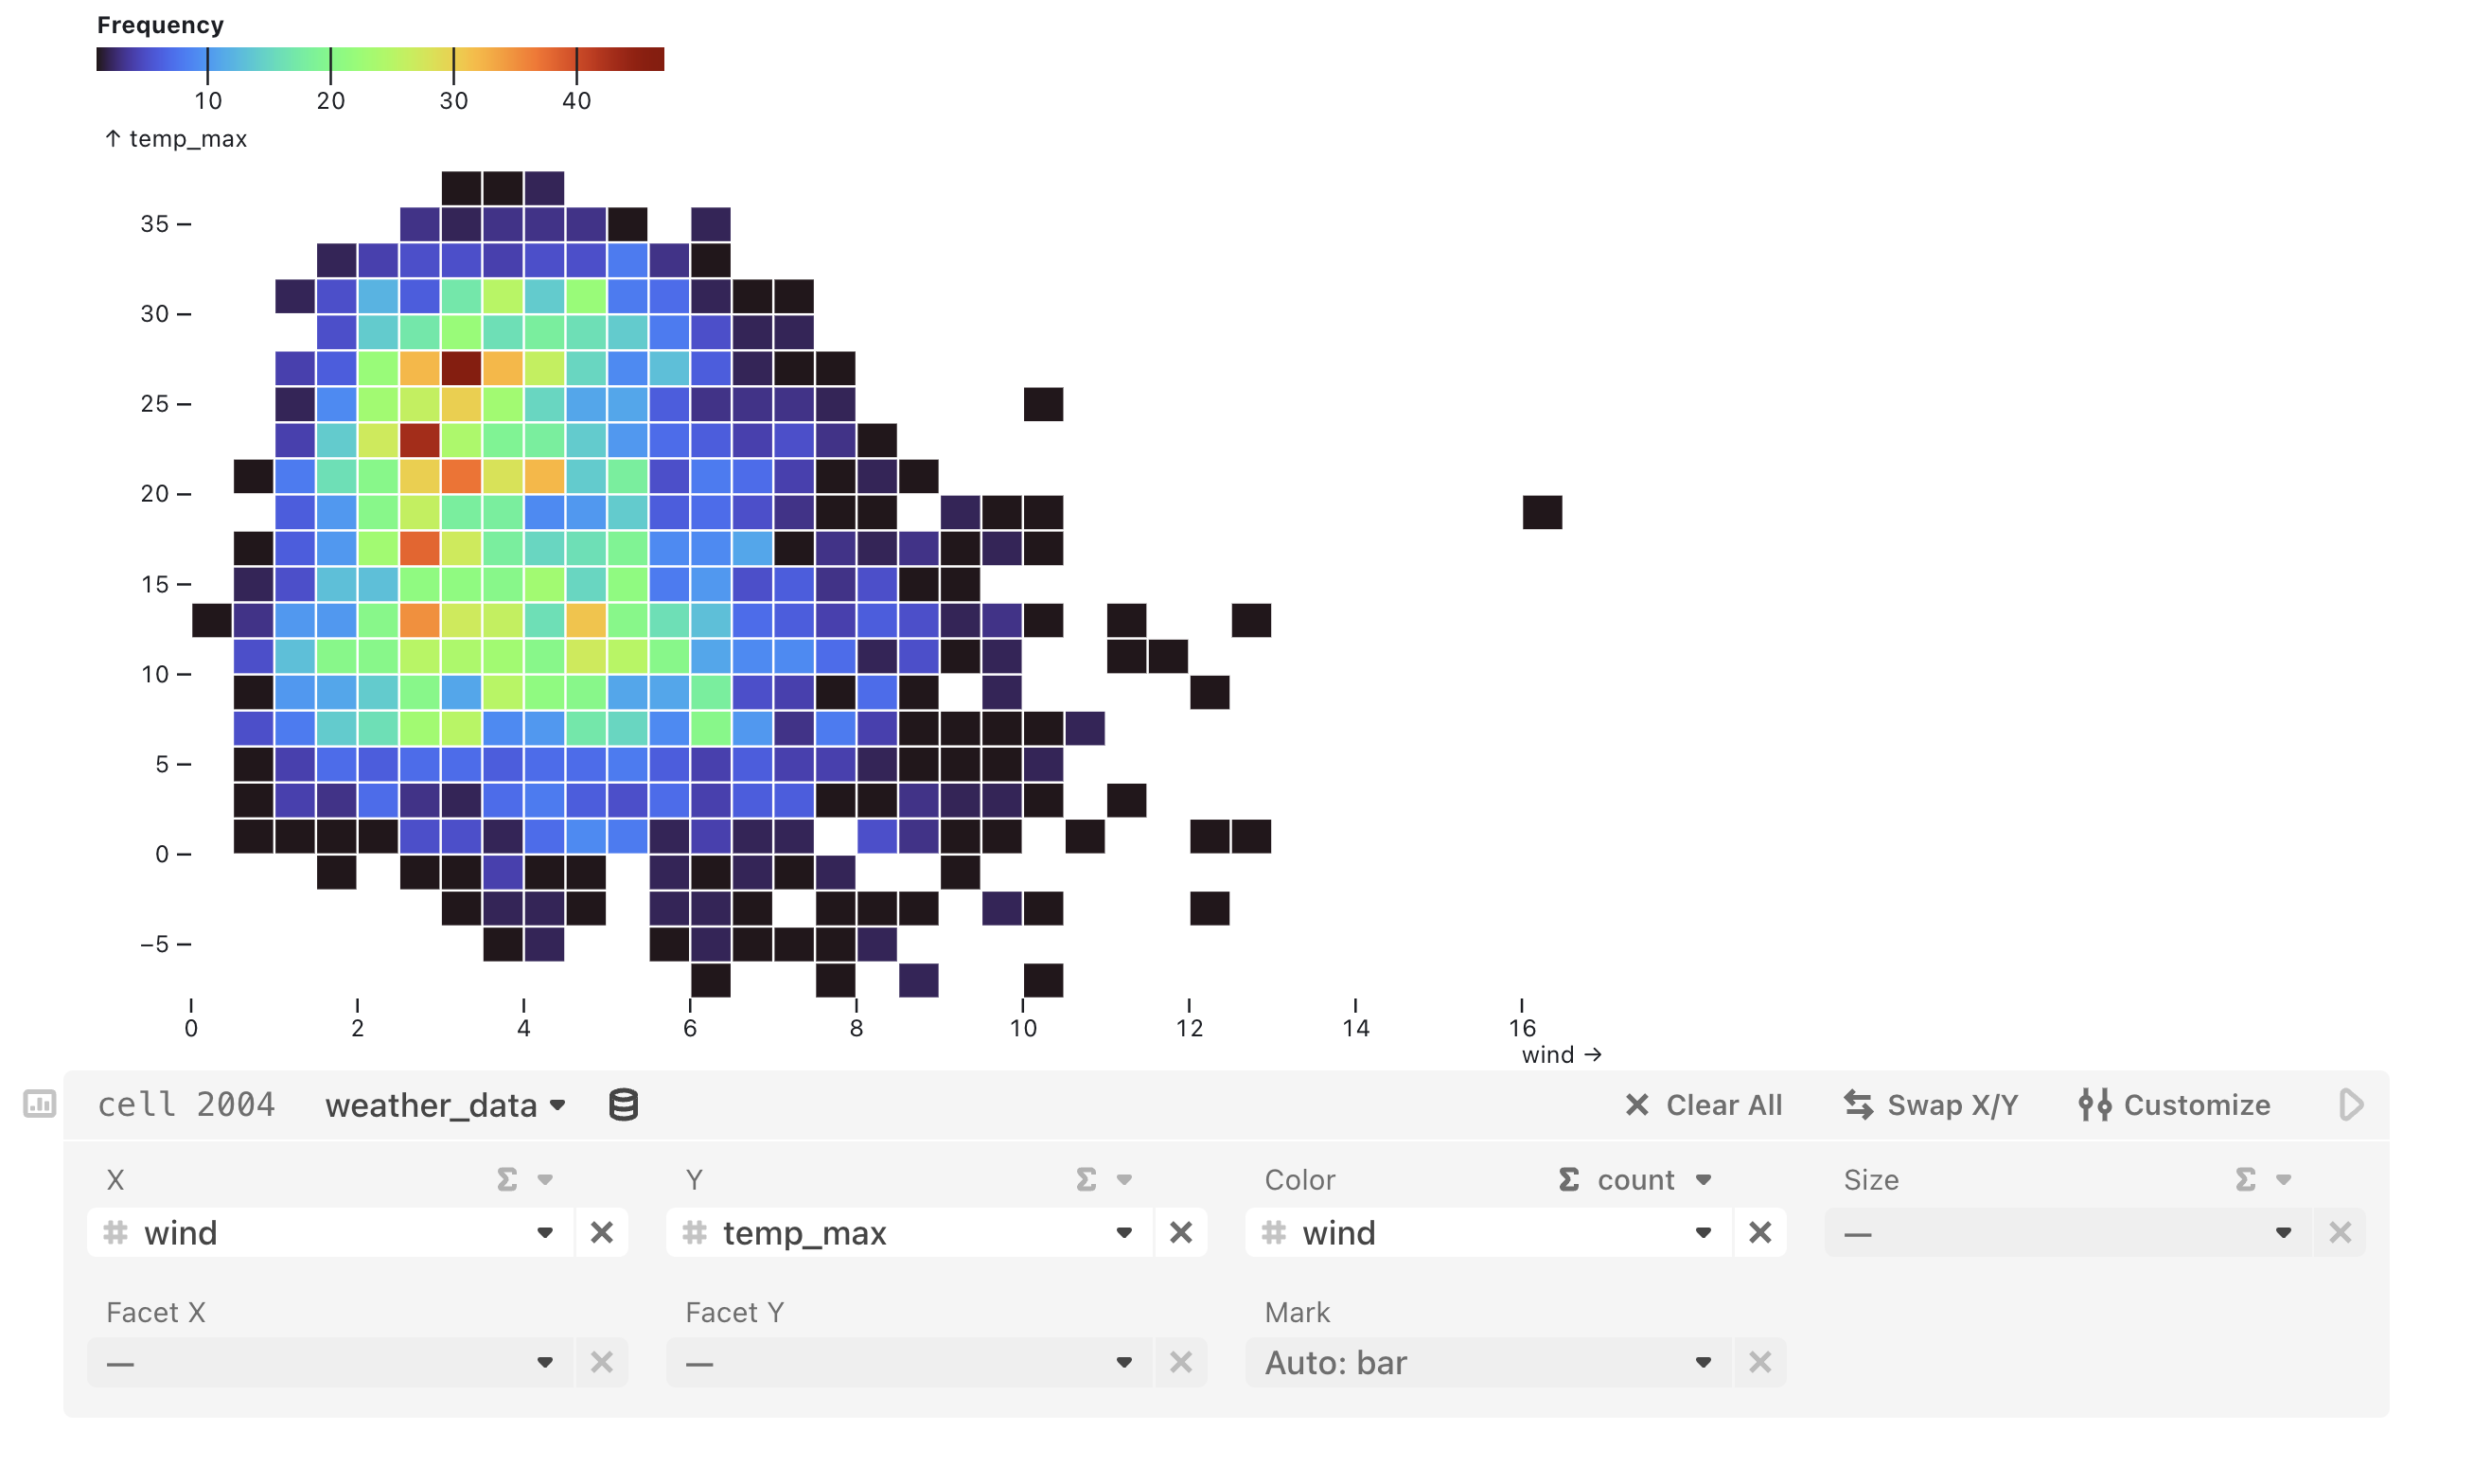Click the run/play button at far right
The height and width of the screenshot is (1484, 2491).
tap(2350, 1104)
